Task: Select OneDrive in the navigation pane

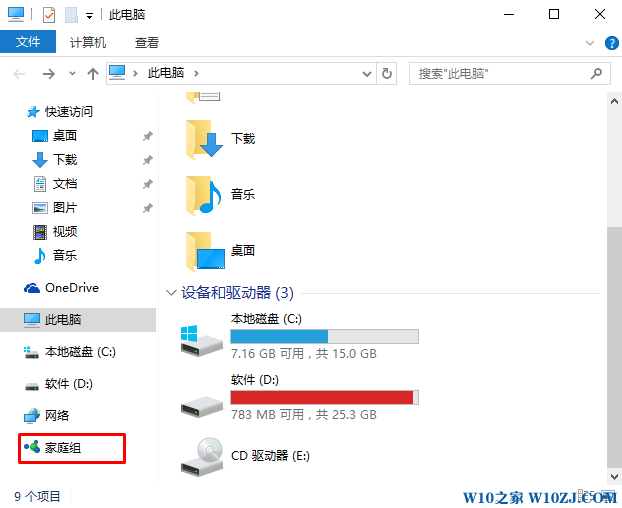Action: click(x=61, y=288)
